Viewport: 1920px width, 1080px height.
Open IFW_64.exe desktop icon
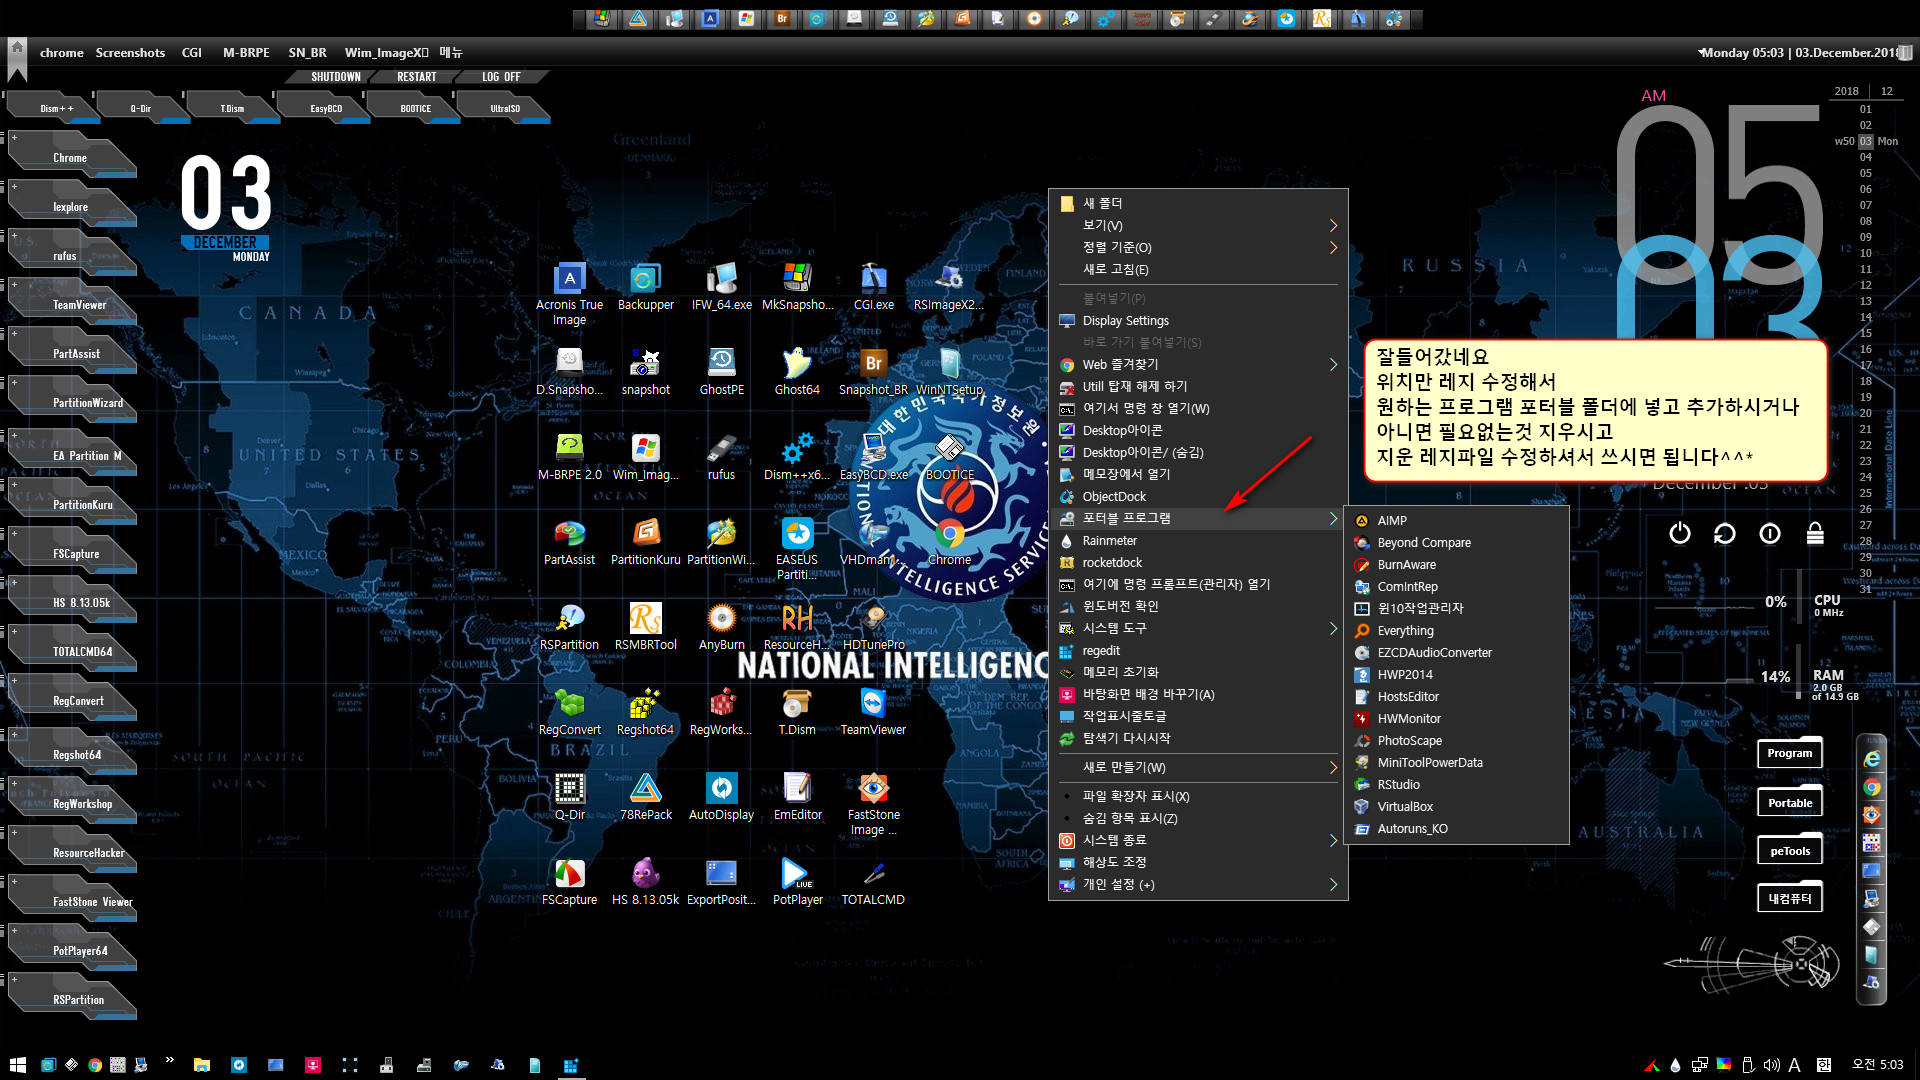(721, 288)
